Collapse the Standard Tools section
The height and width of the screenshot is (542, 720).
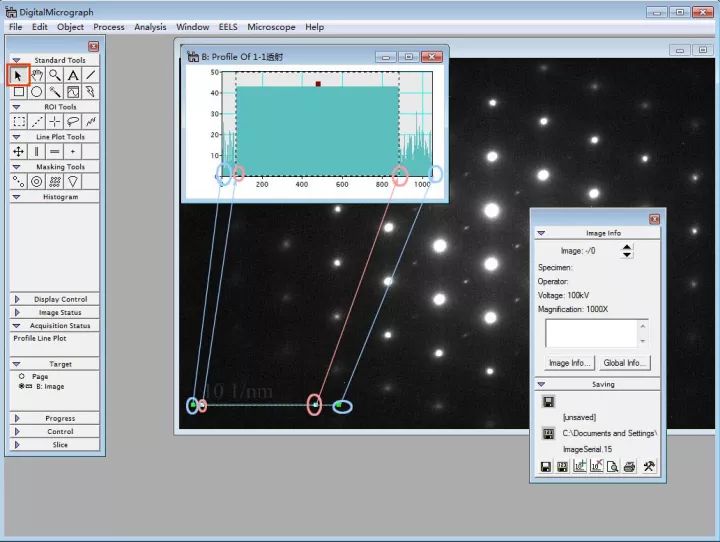pos(17,60)
